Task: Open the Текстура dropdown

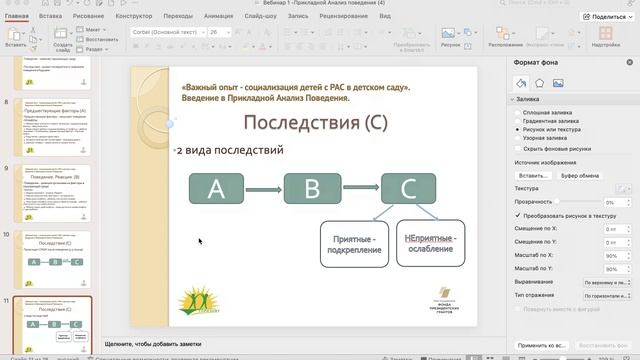Action: coord(624,189)
